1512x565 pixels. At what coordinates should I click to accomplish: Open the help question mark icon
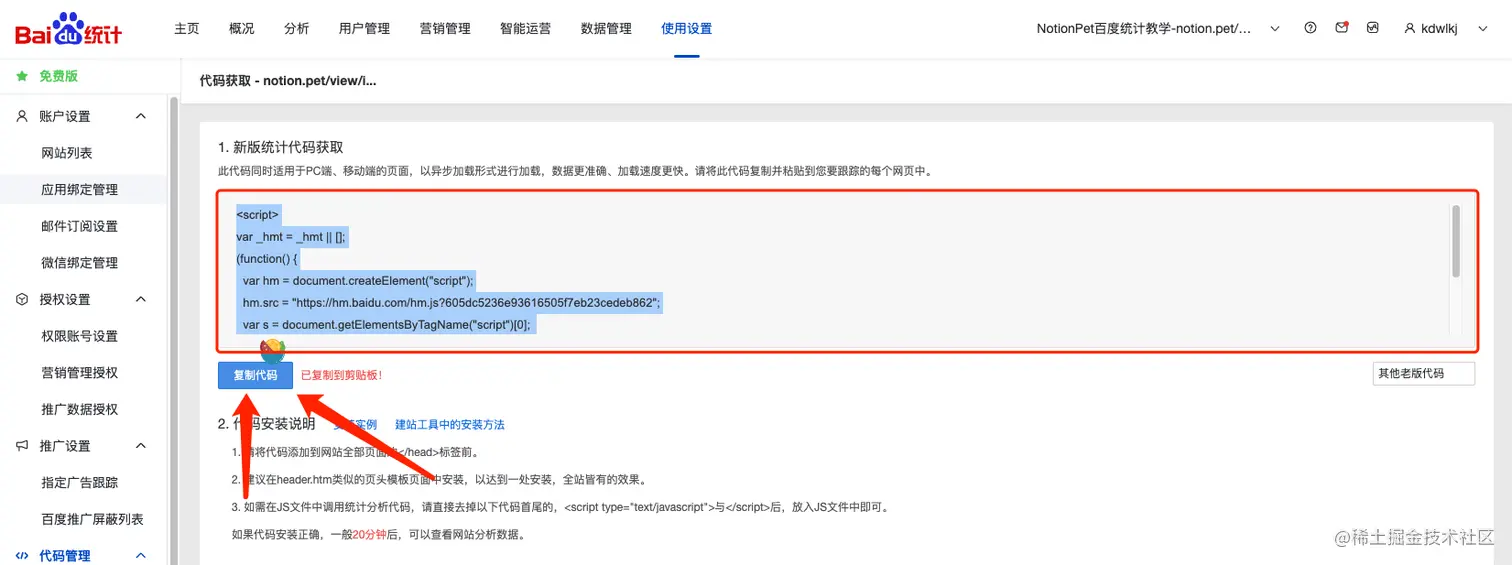pos(1310,28)
